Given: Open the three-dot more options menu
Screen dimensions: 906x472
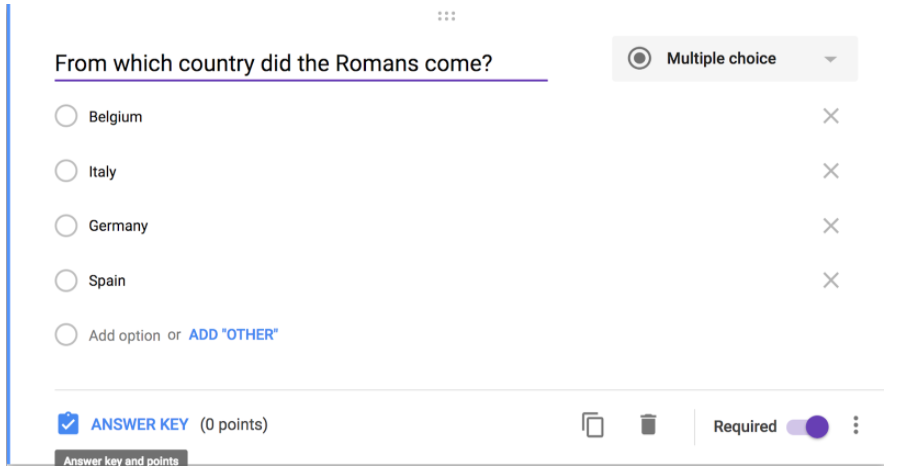Looking at the screenshot, I should (x=856, y=425).
